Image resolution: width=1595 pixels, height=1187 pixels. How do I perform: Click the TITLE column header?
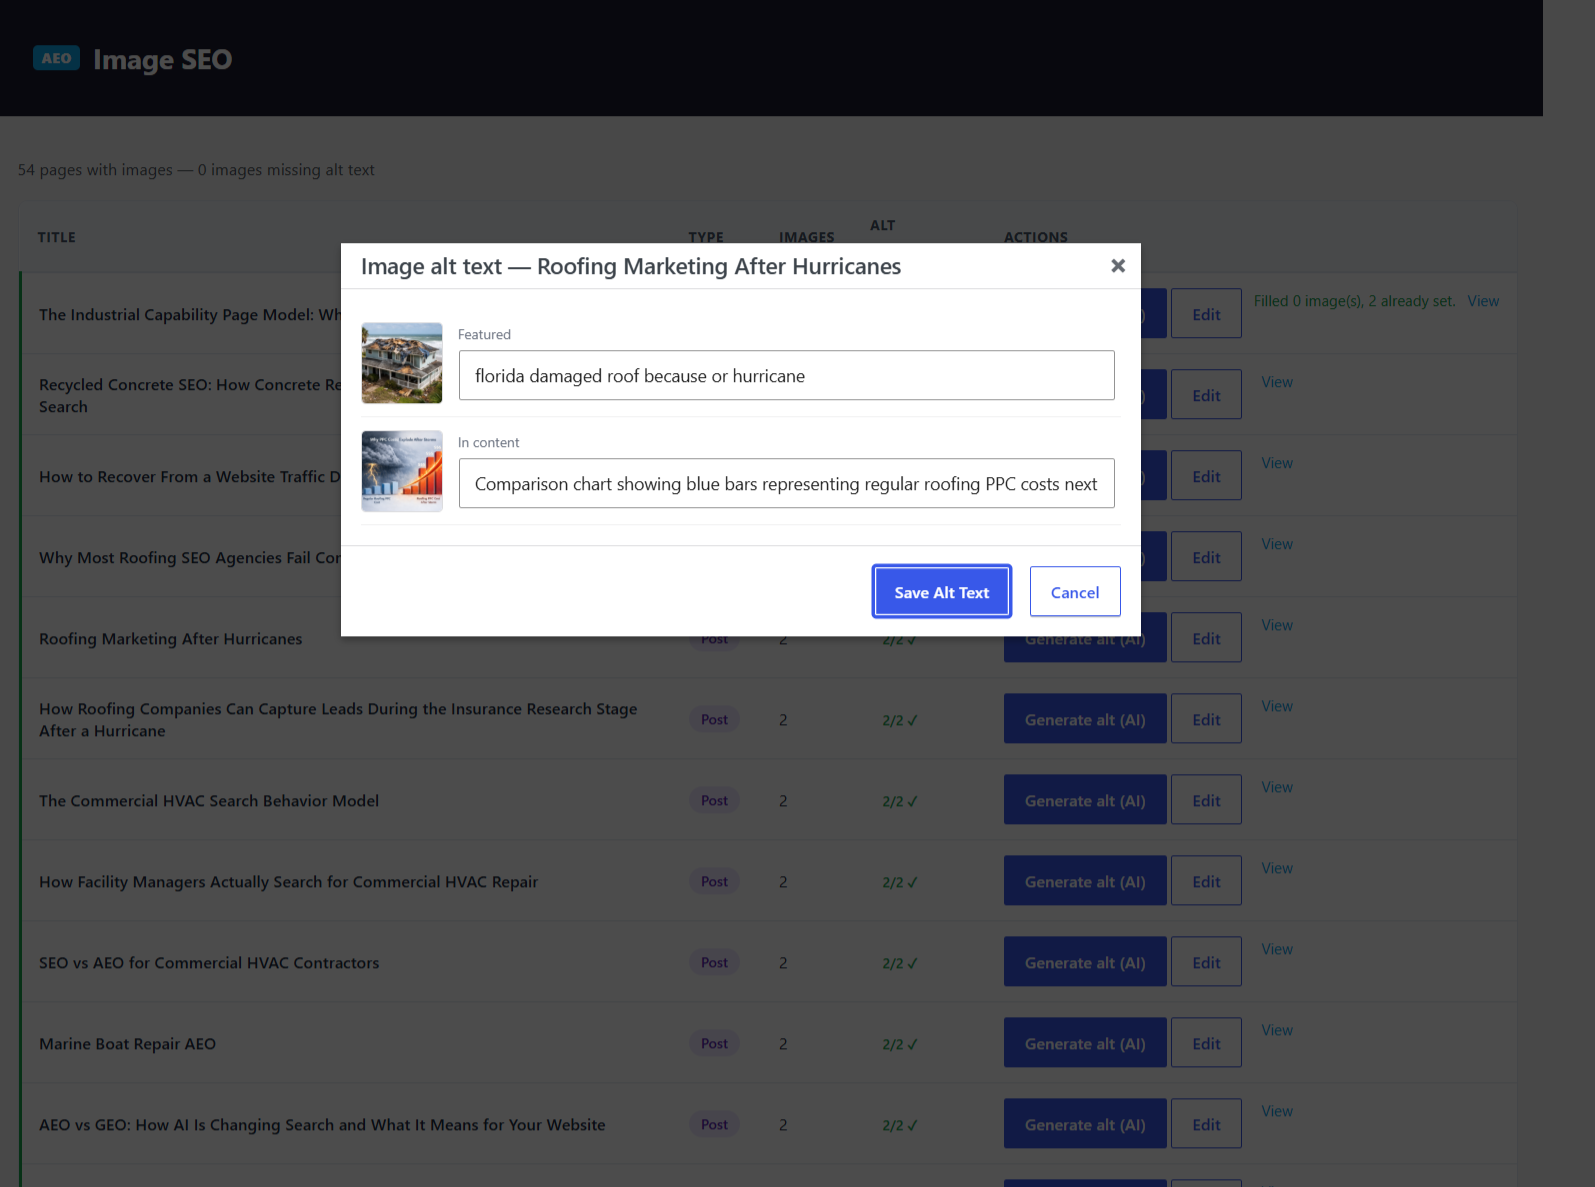(57, 237)
